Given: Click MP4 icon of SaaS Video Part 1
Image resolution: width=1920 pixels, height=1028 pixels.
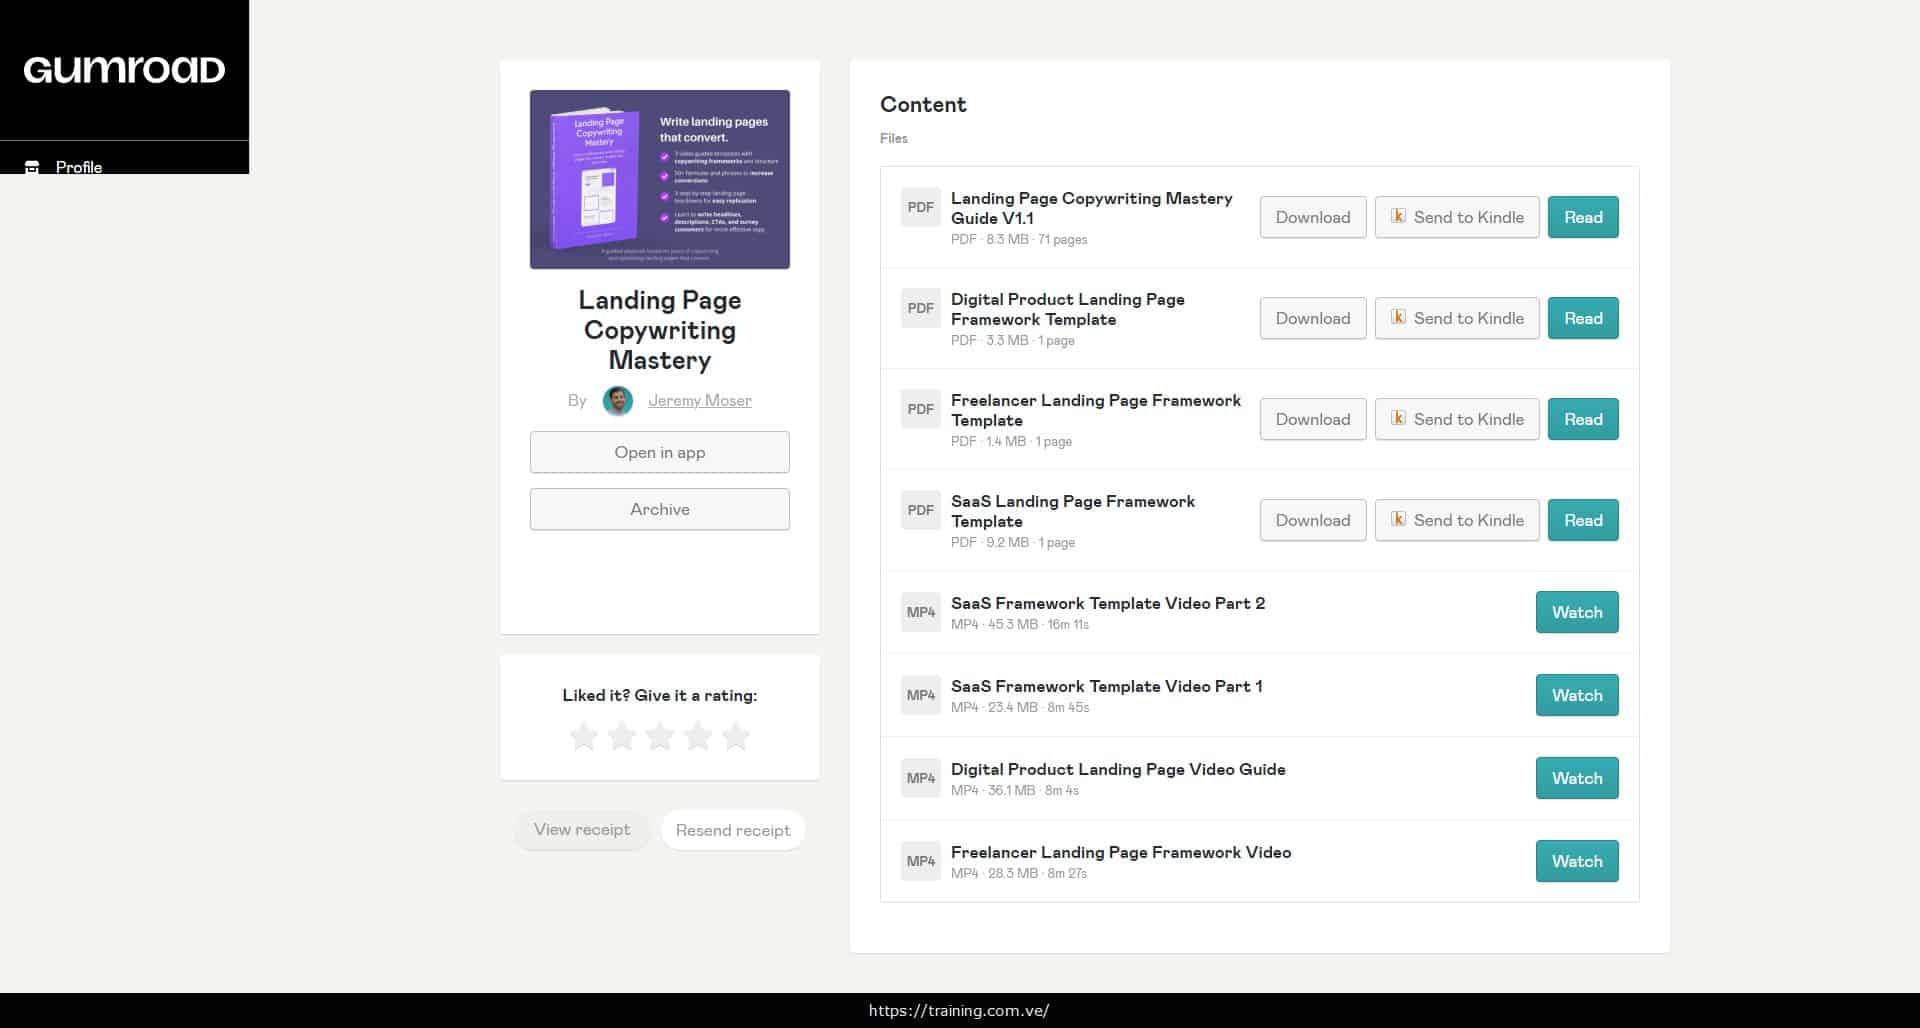Looking at the screenshot, I should pyautogui.click(x=920, y=695).
